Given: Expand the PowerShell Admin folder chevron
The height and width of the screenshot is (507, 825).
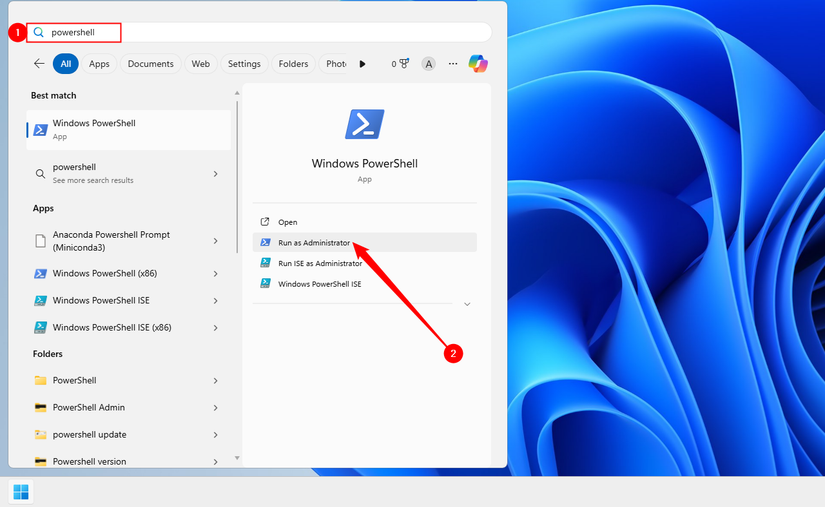Looking at the screenshot, I should (216, 407).
